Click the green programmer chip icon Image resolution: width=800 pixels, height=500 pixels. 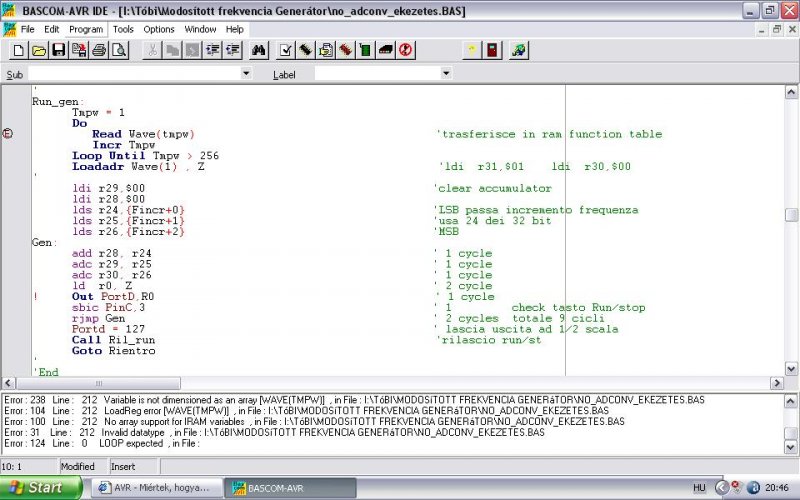[x=365, y=50]
